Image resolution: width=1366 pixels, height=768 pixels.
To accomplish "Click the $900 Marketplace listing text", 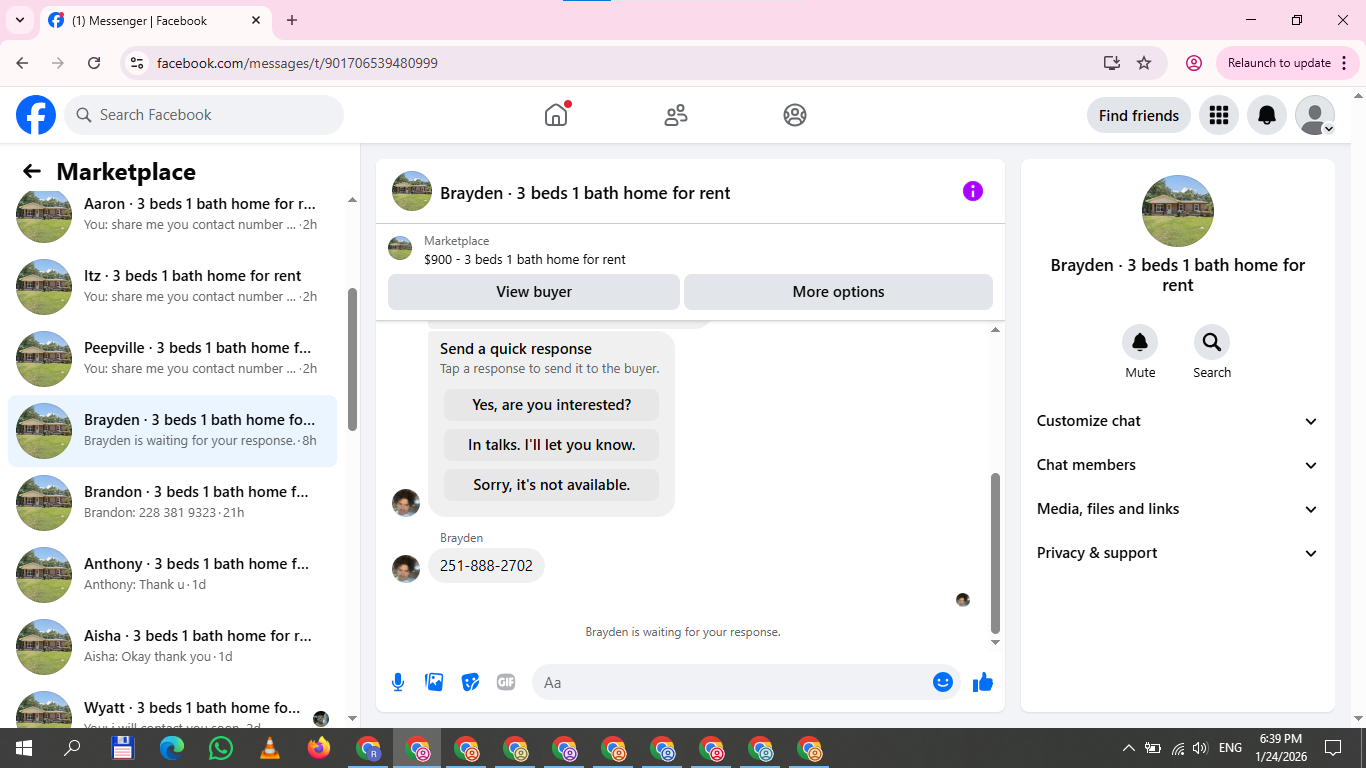I will pyautogui.click(x=525, y=259).
